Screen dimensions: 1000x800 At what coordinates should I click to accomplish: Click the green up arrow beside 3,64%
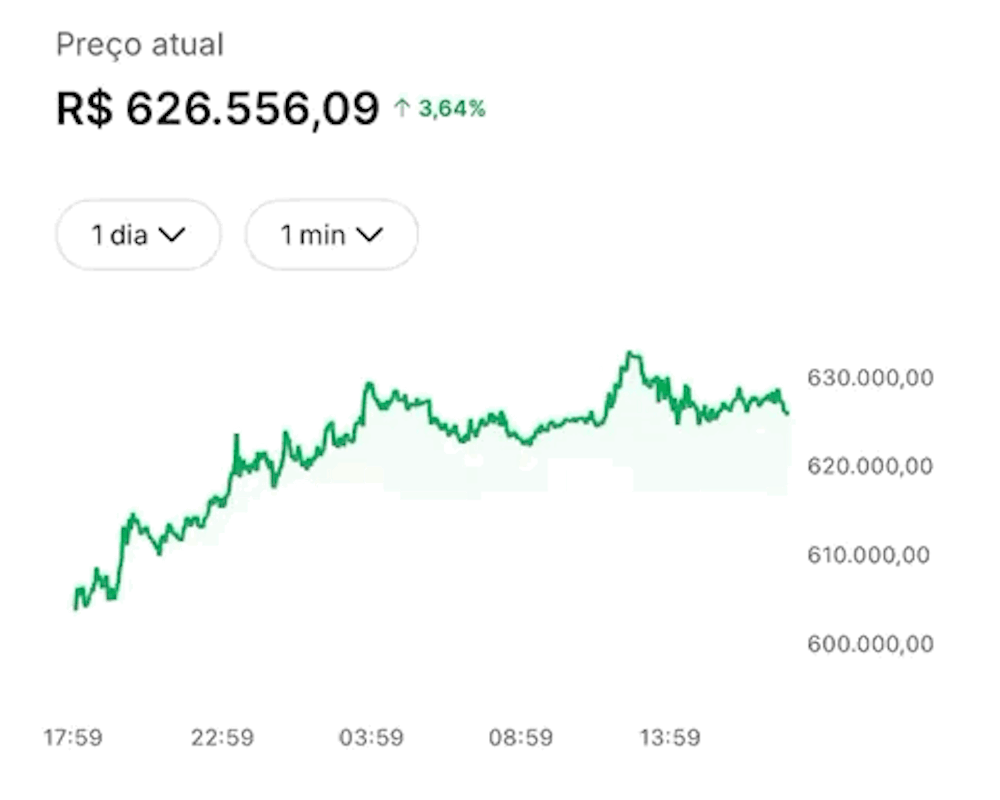click(402, 109)
